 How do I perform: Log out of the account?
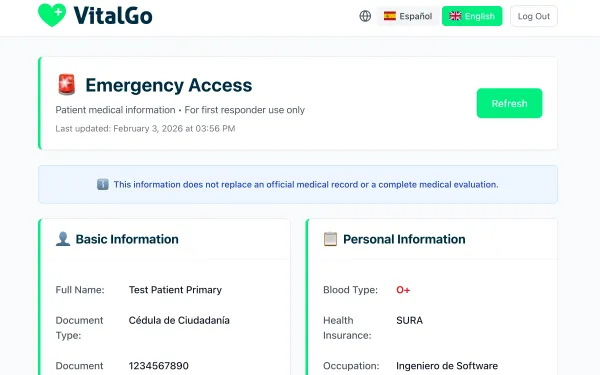(533, 16)
